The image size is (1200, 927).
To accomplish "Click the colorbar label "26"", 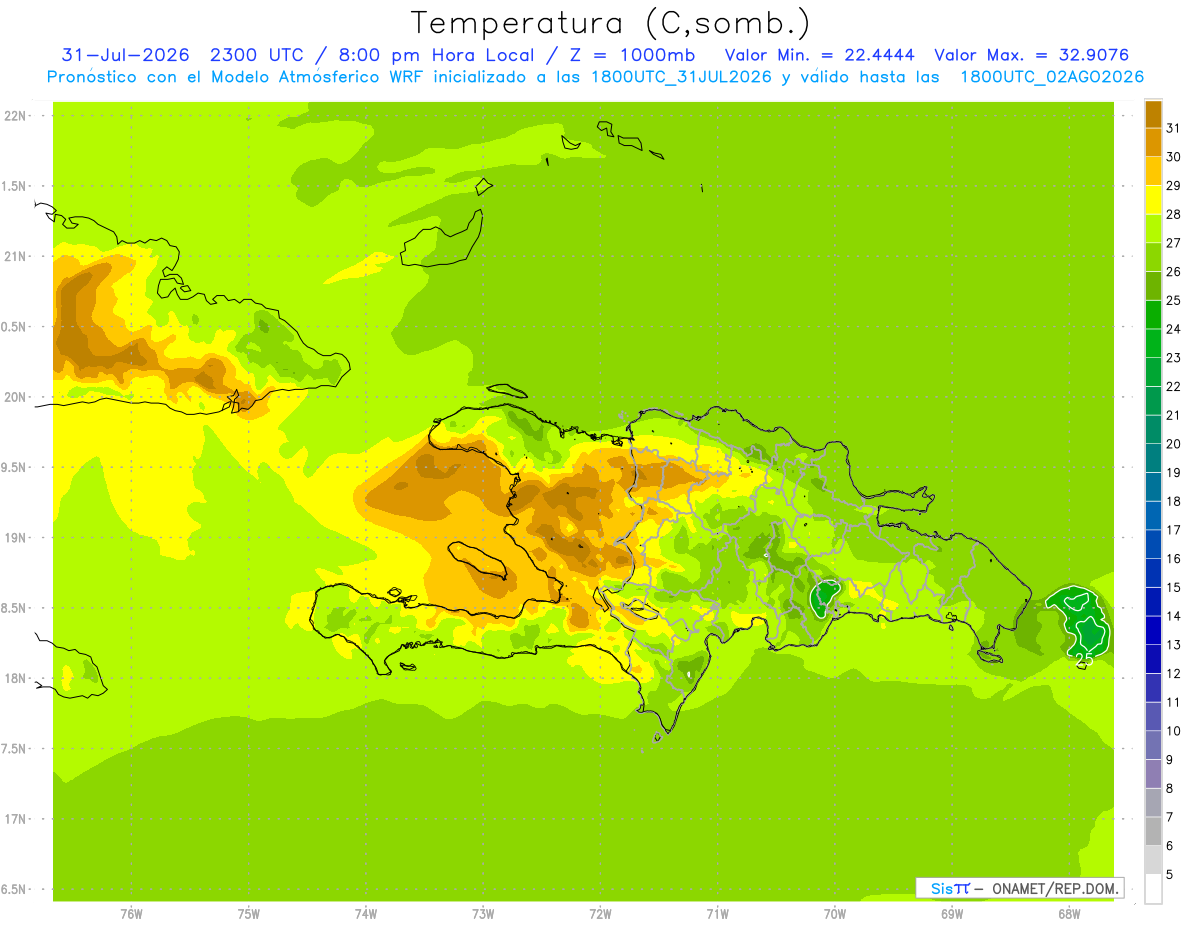I will [x=1173, y=271].
